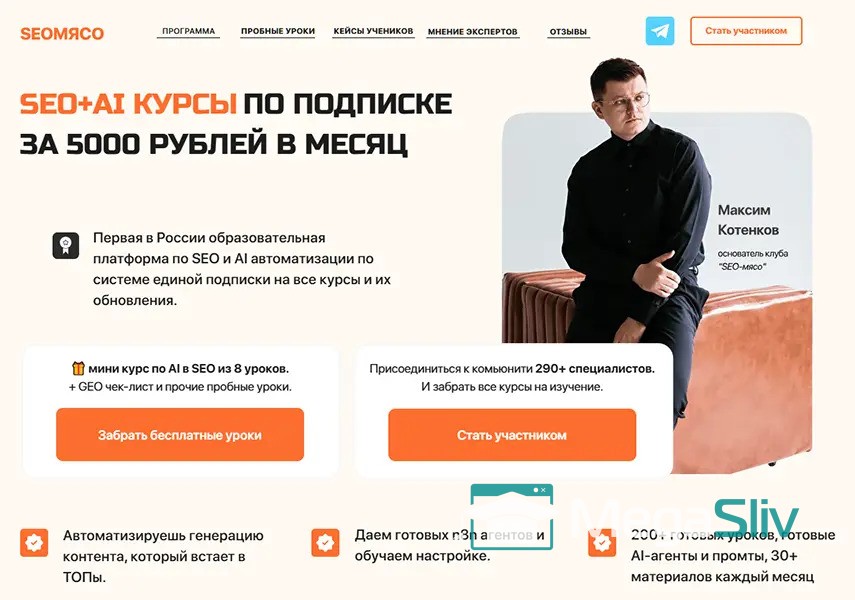Click the photo of Максим Котенков
Image resolution: width=855 pixels, height=600 pixels.
[657, 265]
